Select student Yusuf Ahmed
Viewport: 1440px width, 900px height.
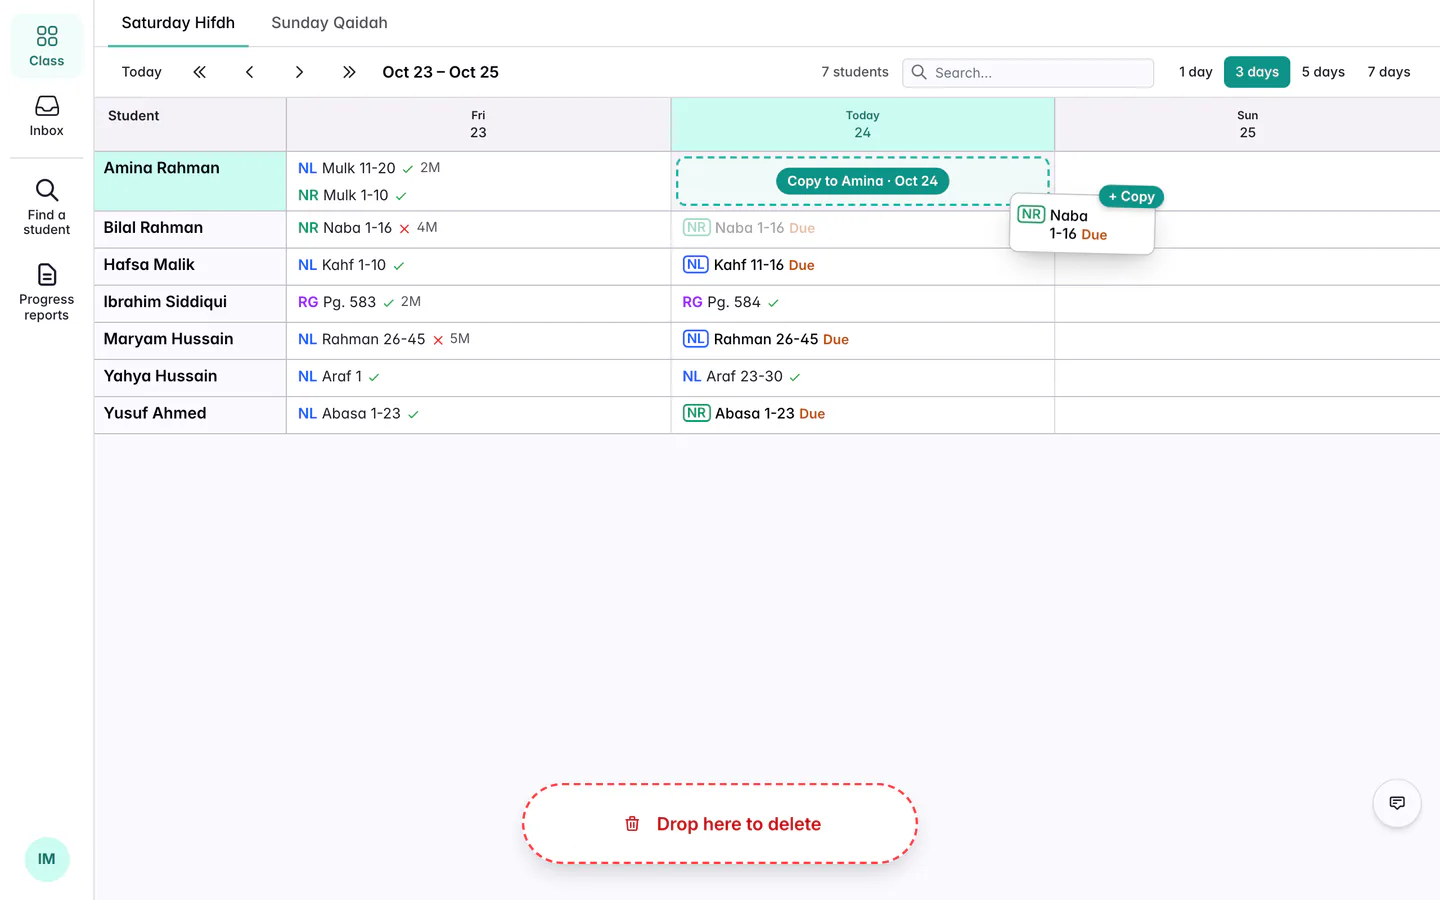[155, 413]
